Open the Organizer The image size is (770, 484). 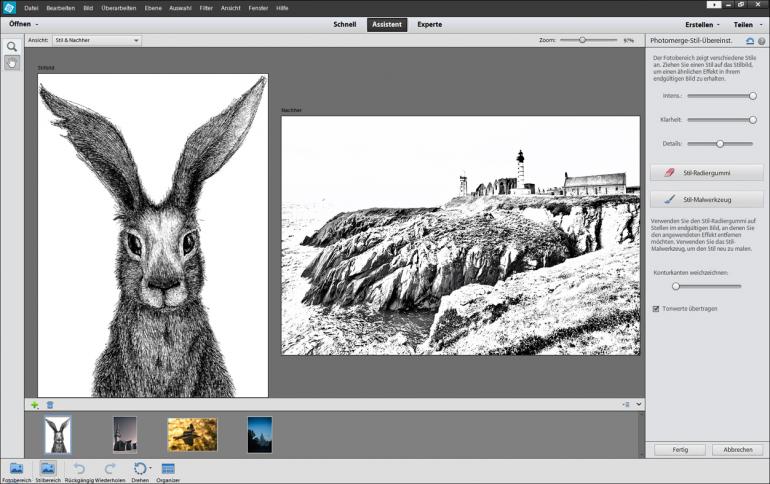168,468
